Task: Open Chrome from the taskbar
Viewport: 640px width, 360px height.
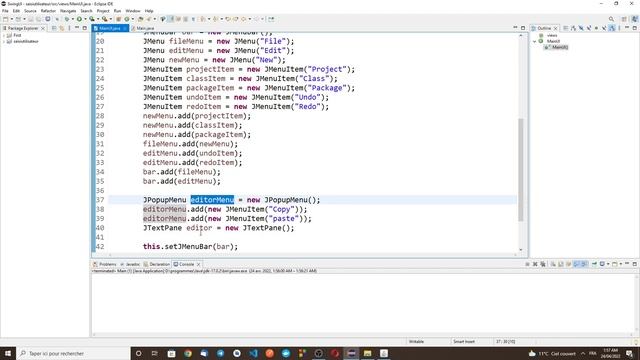Action: click(188, 353)
